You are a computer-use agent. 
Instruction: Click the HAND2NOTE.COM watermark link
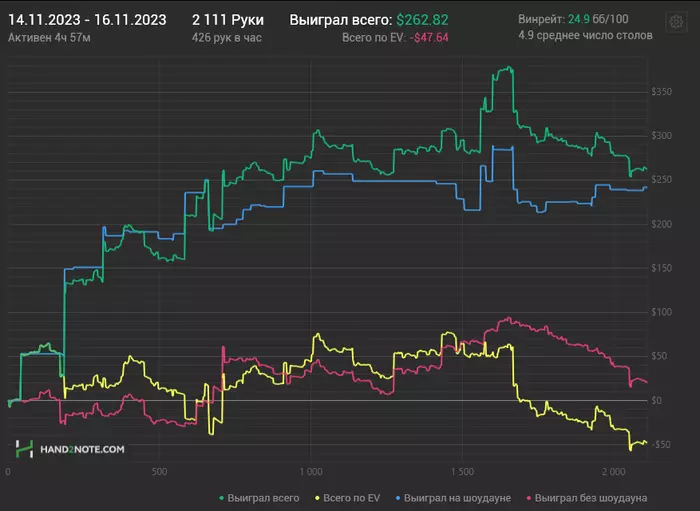tap(83, 449)
